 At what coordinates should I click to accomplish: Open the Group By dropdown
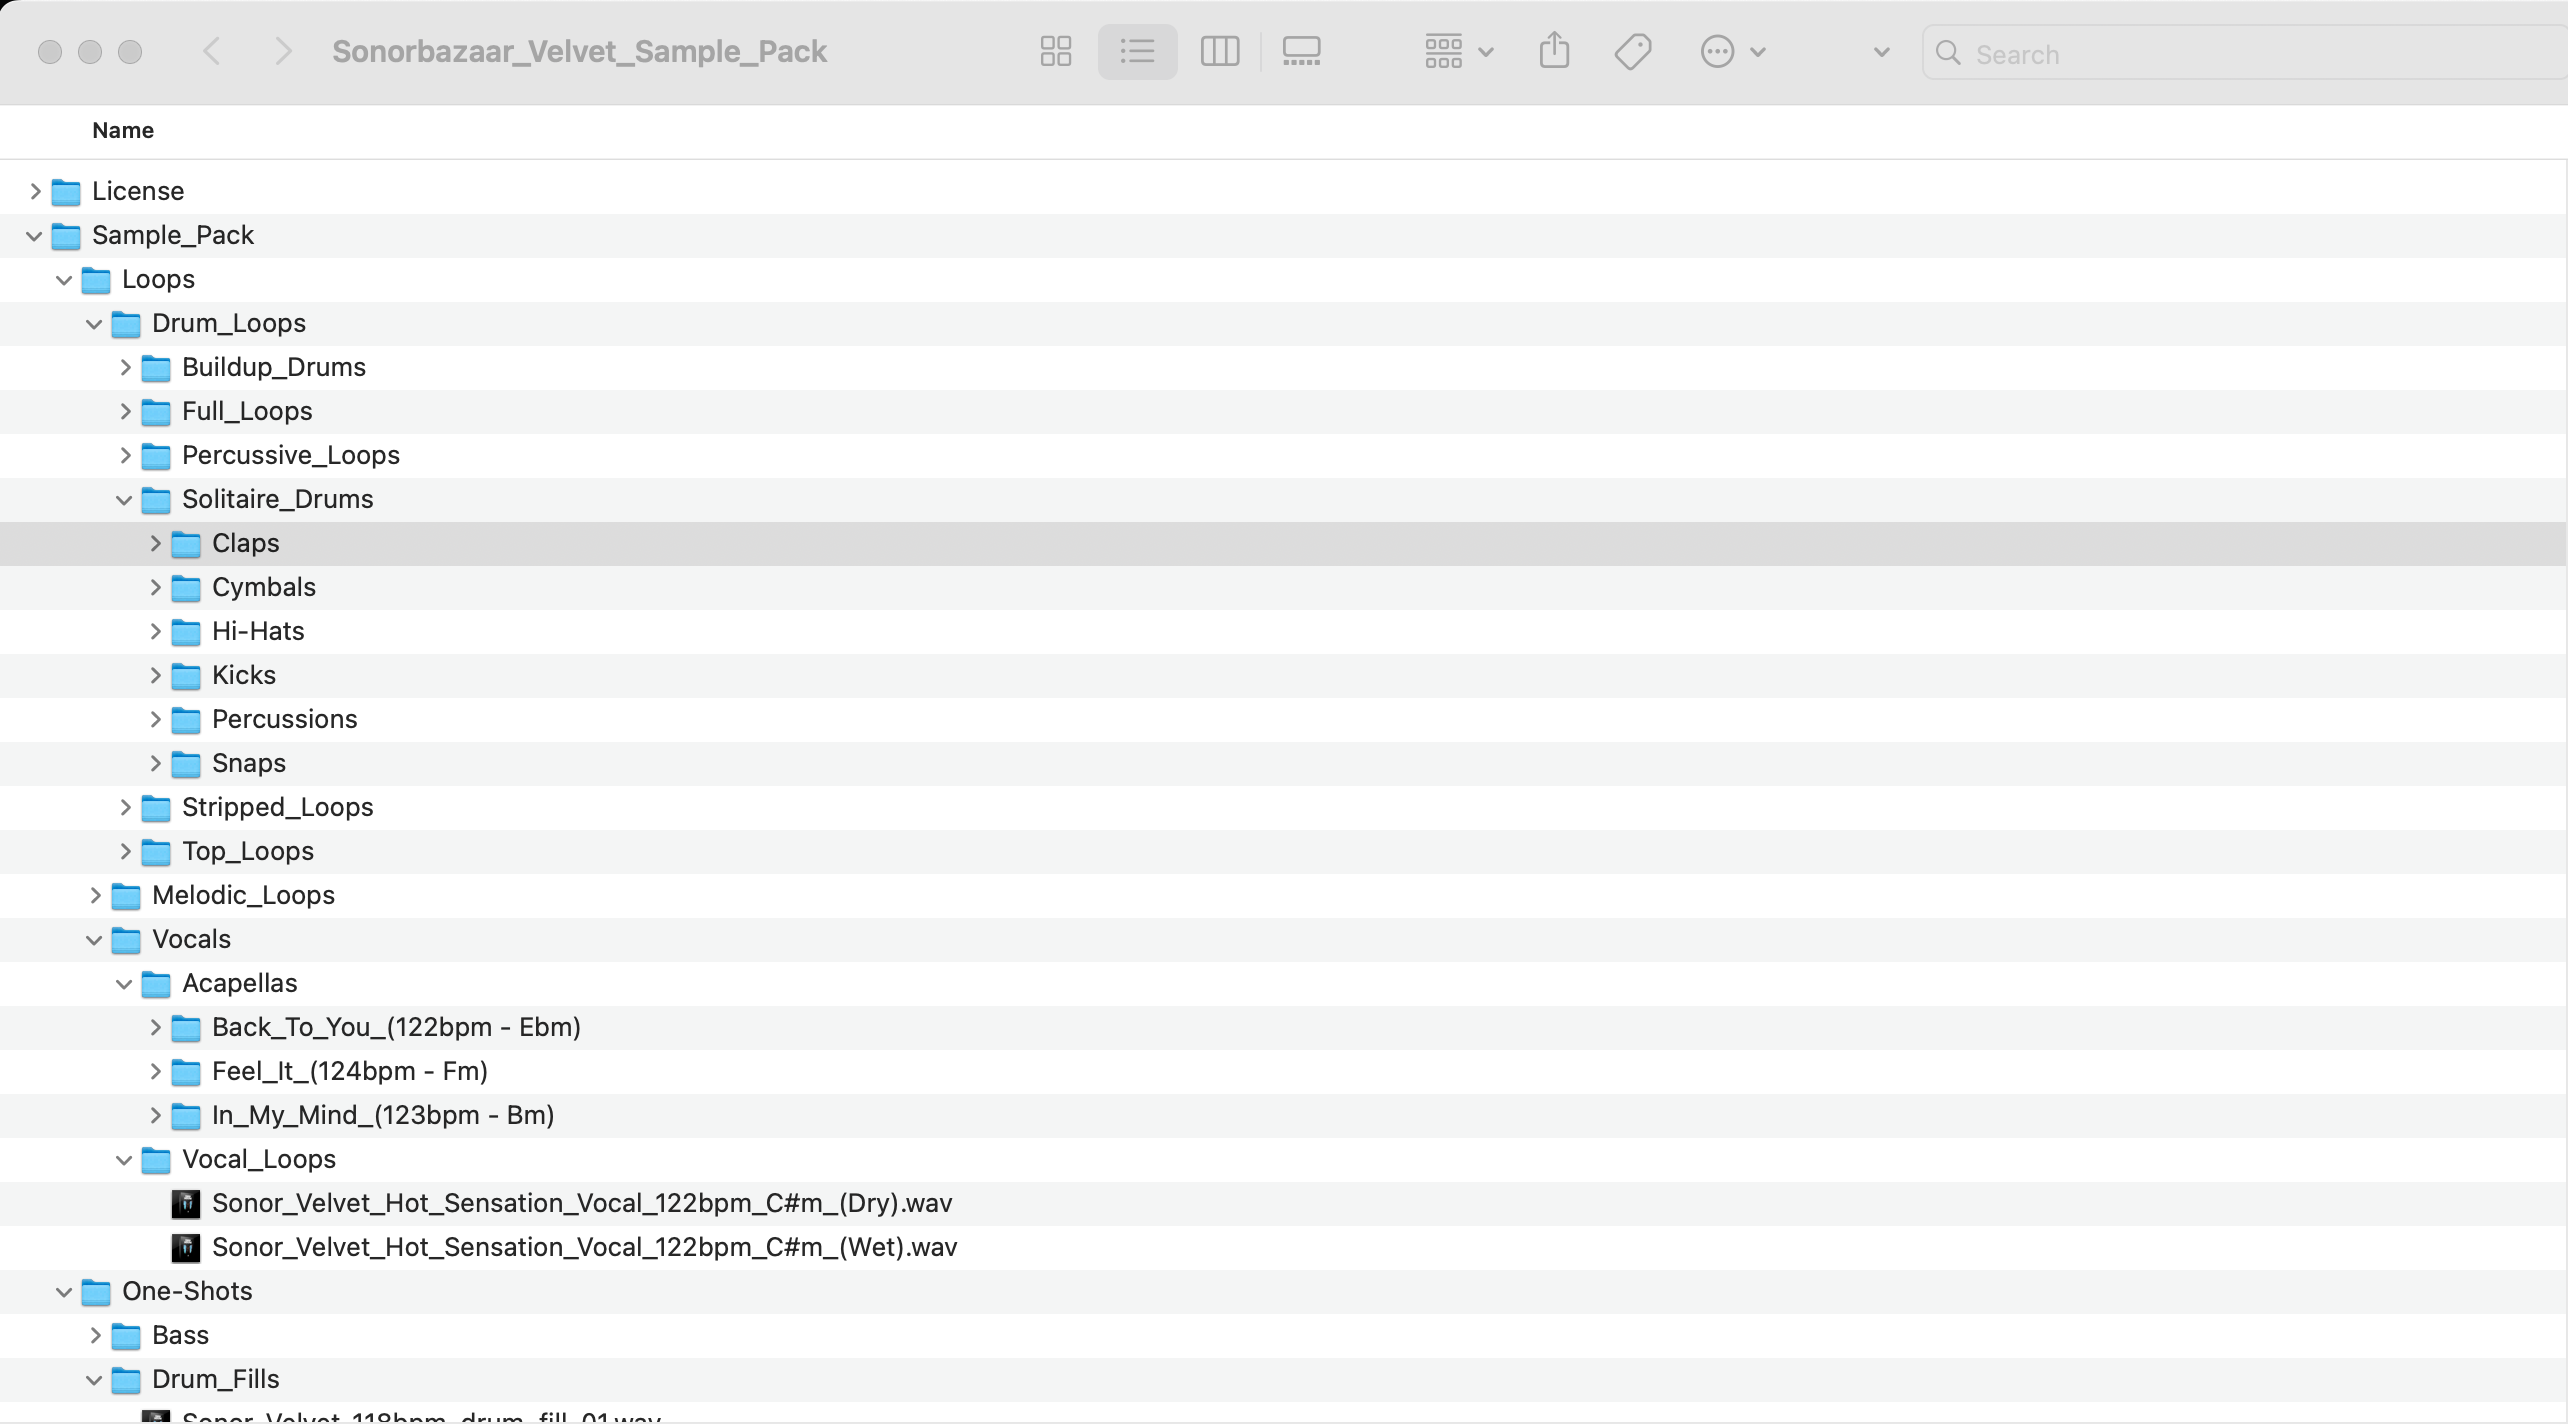(1458, 52)
